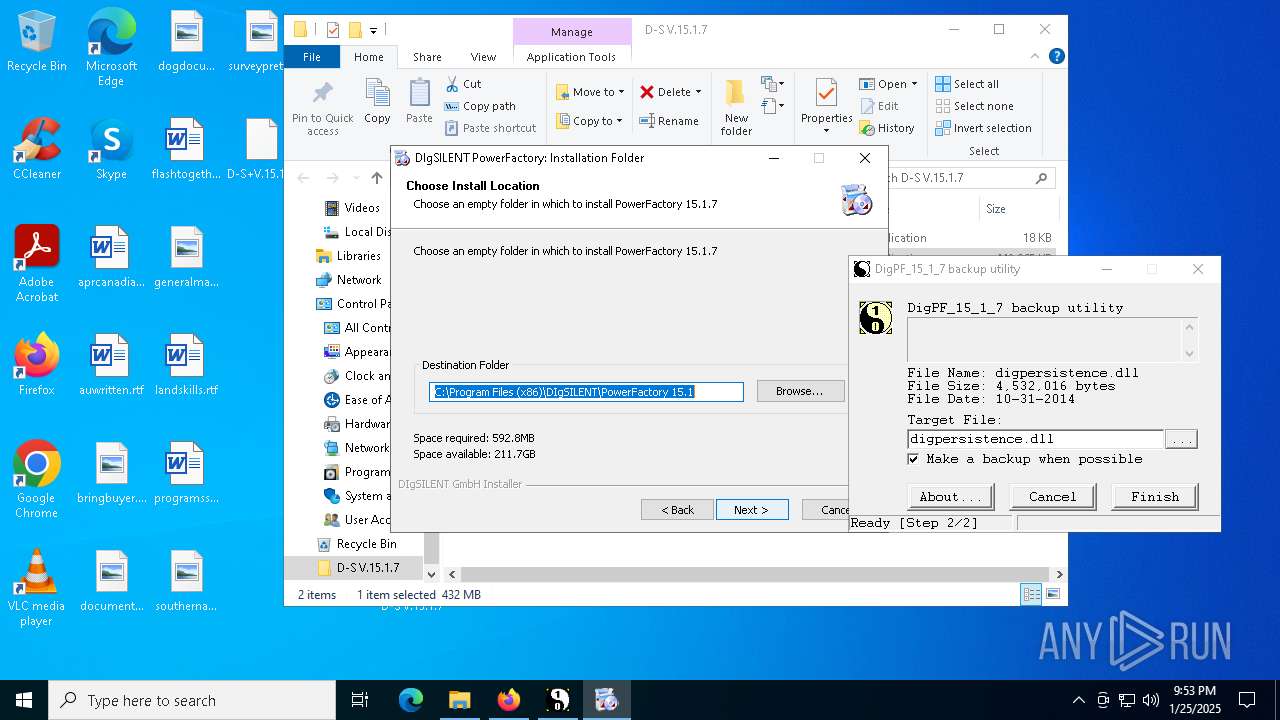Click navigation pane scroll down arrow
Viewport: 1280px width, 720px height.
tap(432, 574)
